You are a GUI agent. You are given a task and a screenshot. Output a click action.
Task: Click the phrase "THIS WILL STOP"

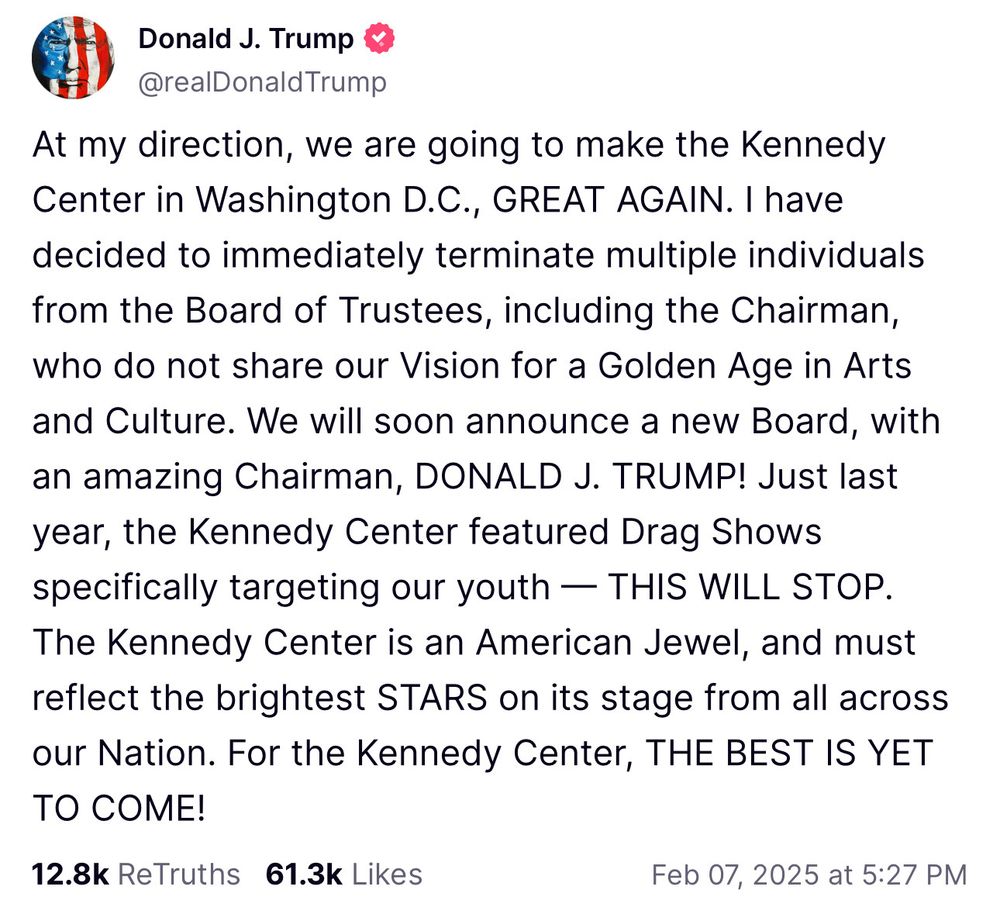748,585
